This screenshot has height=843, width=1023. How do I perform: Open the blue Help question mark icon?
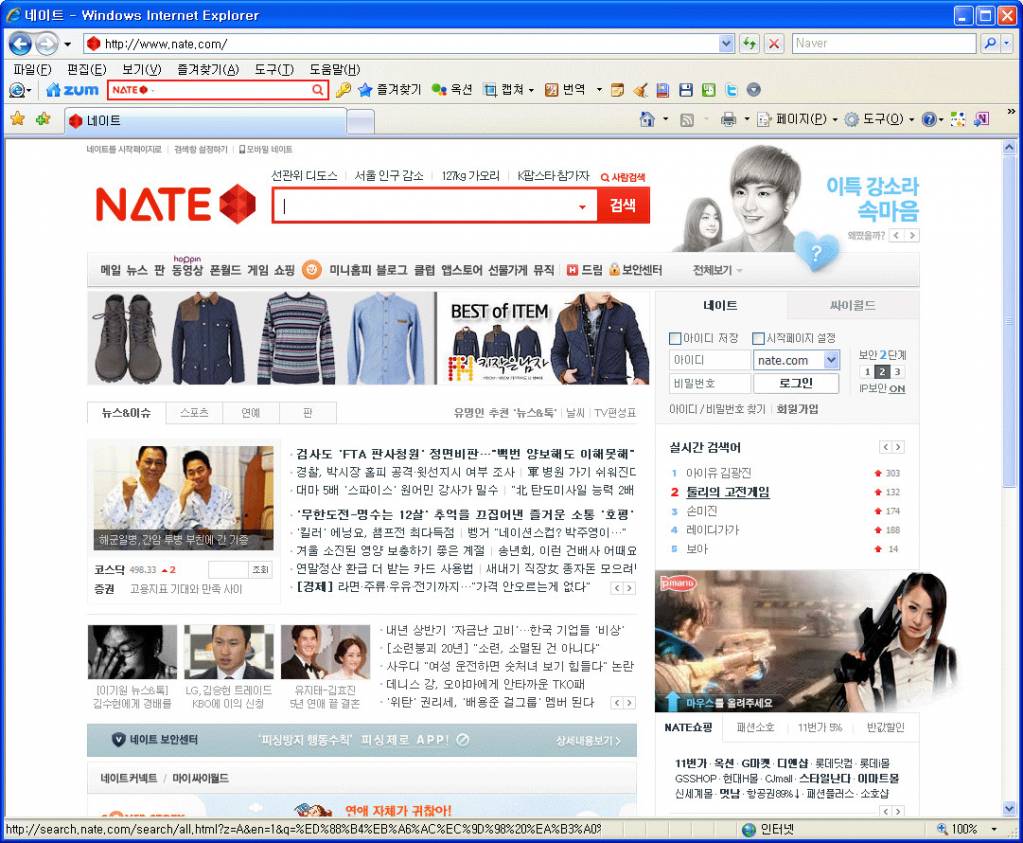[x=929, y=119]
